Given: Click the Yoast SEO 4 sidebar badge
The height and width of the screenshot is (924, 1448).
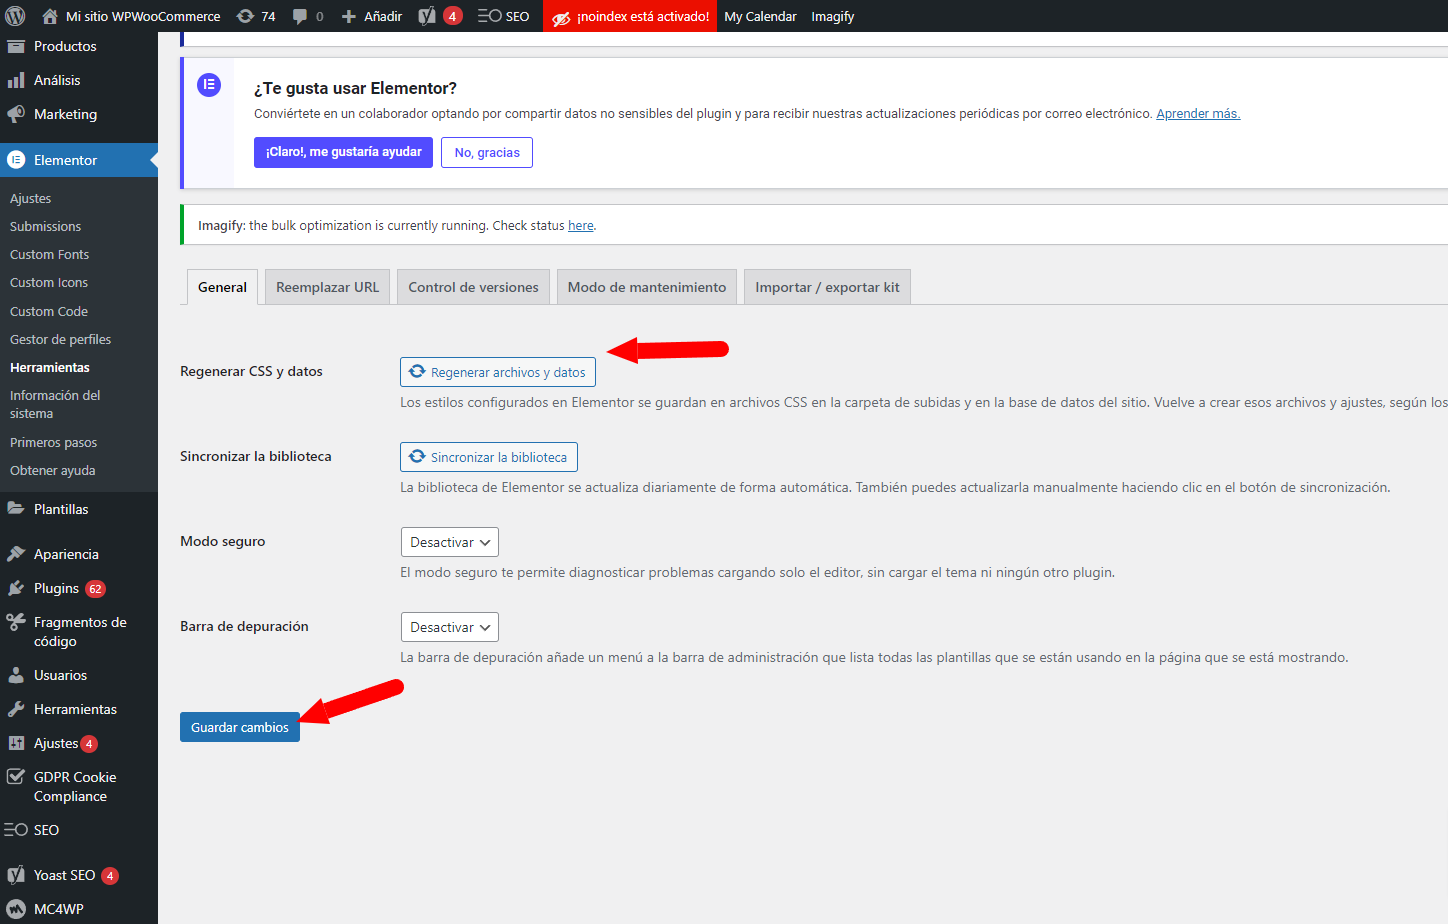Looking at the screenshot, I should coord(110,876).
